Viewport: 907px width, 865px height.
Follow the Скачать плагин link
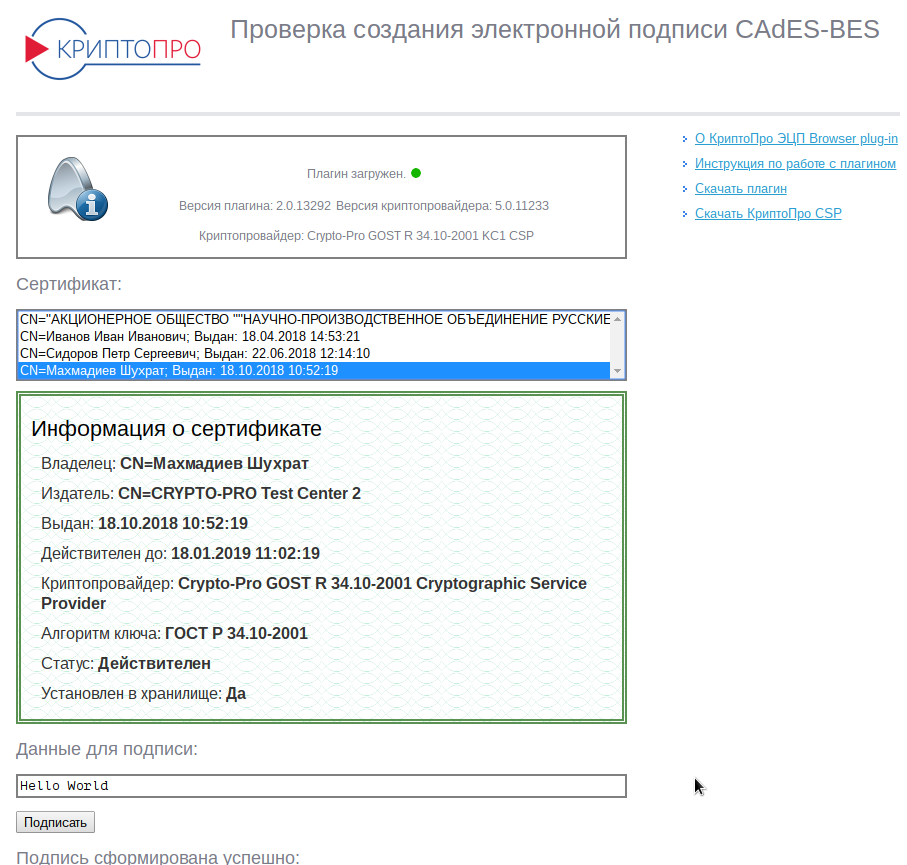coord(741,189)
